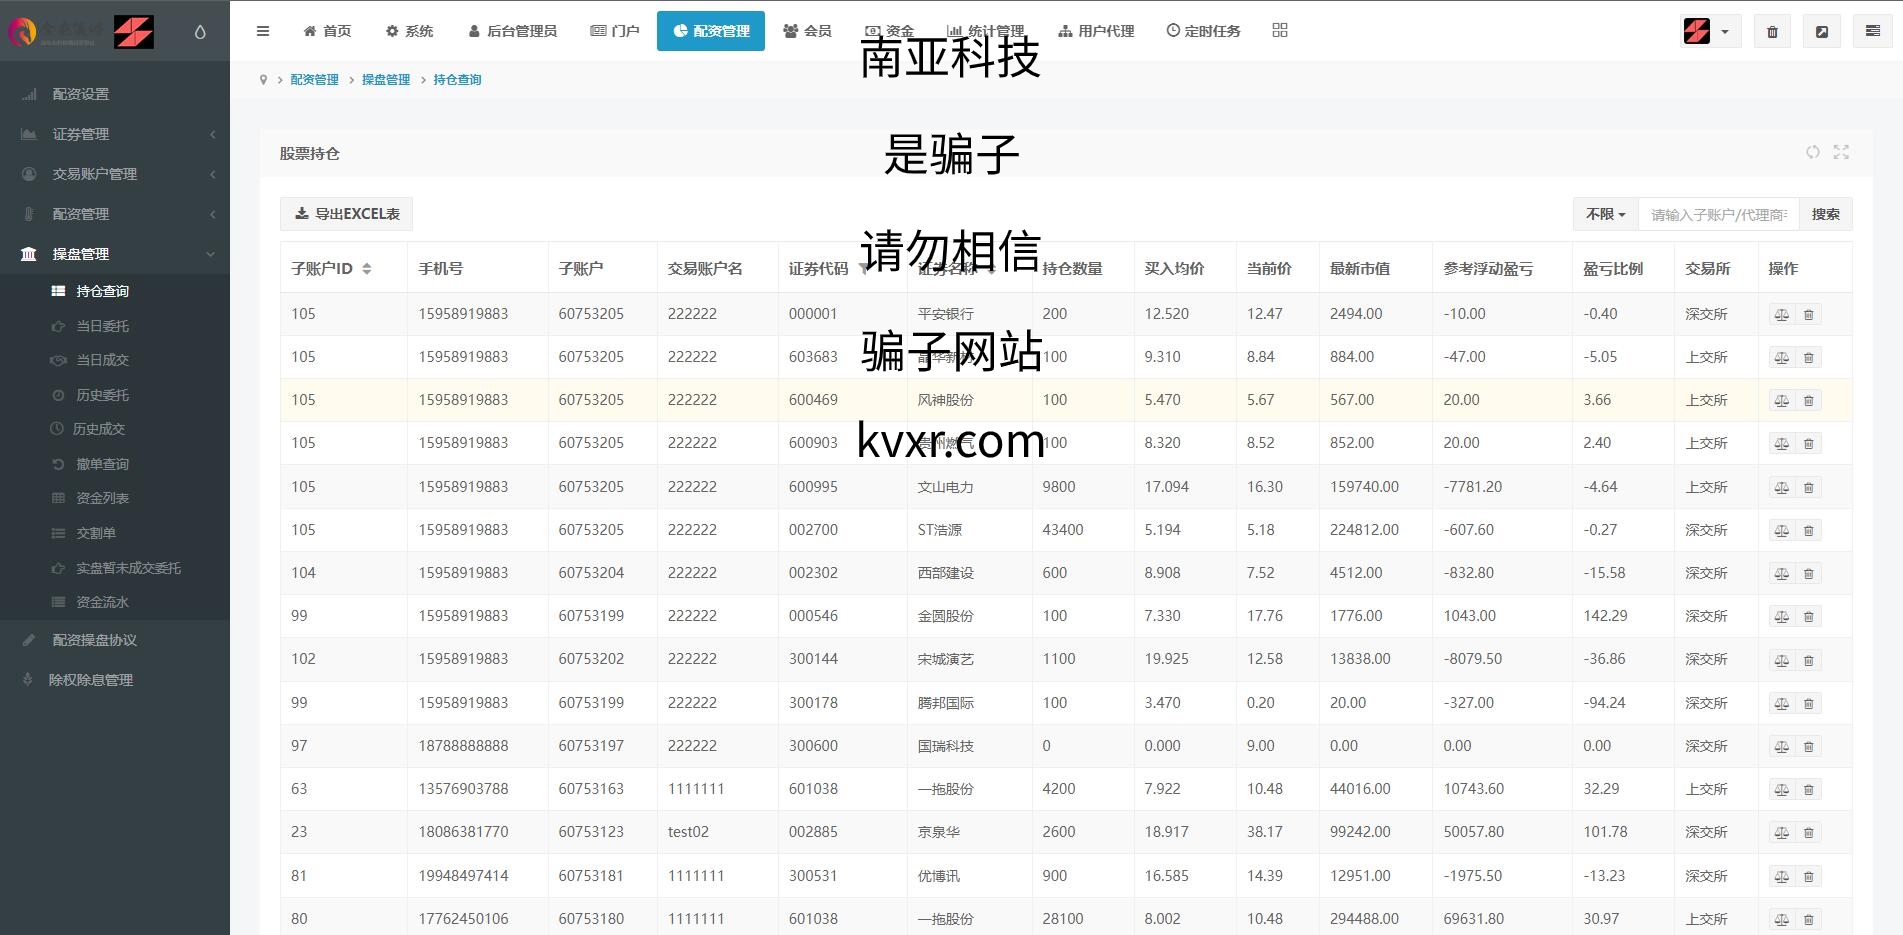Open 当日委托 sidebar item

click(x=115, y=326)
